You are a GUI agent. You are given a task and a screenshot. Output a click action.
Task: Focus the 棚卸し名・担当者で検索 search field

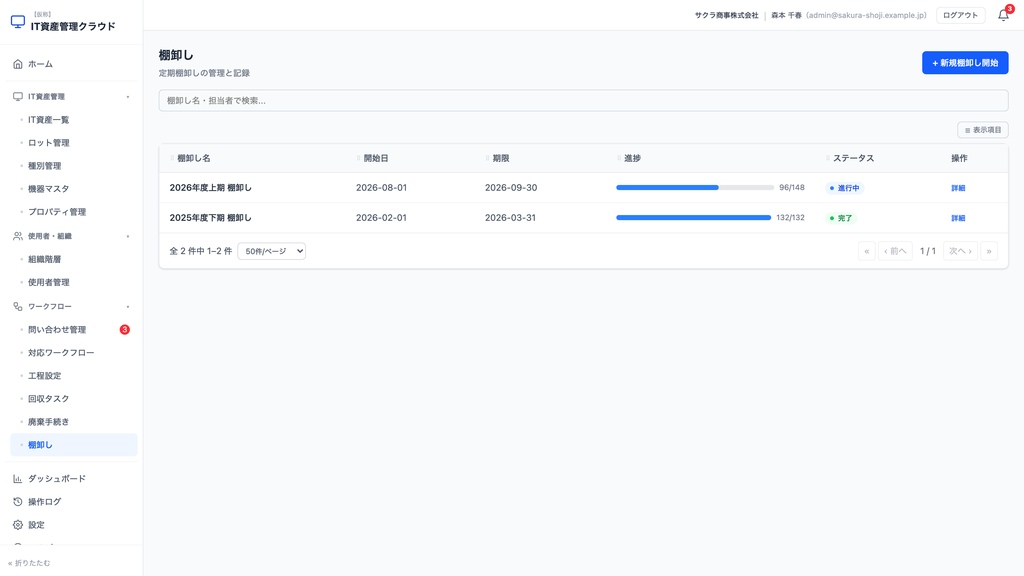coord(583,101)
